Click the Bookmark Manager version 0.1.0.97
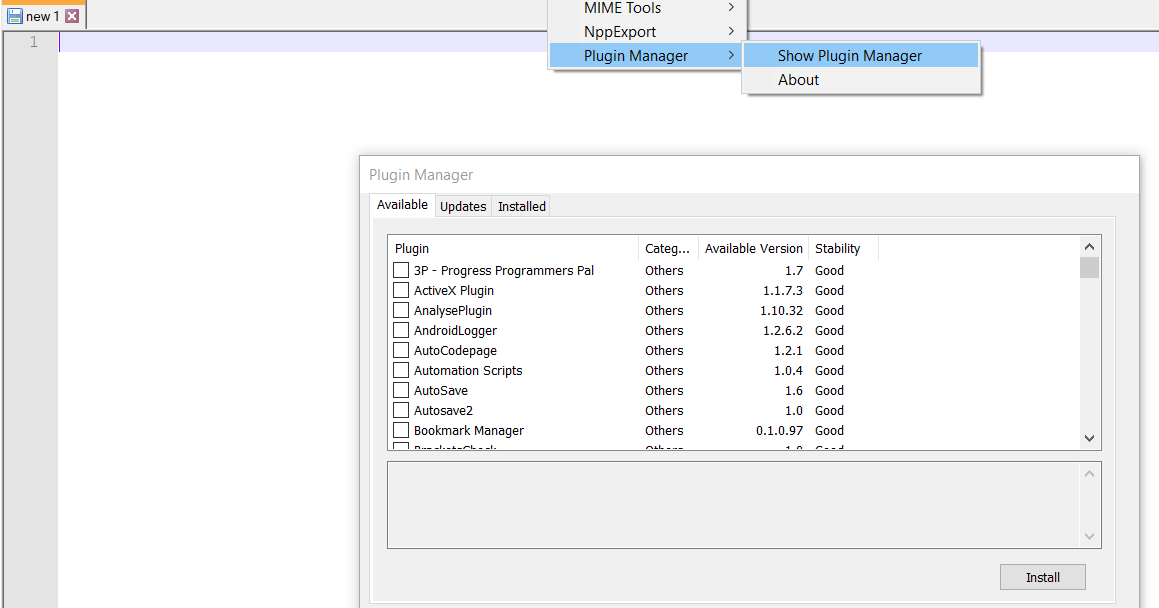This screenshot has height=608, width=1159. [x=779, y=430]
